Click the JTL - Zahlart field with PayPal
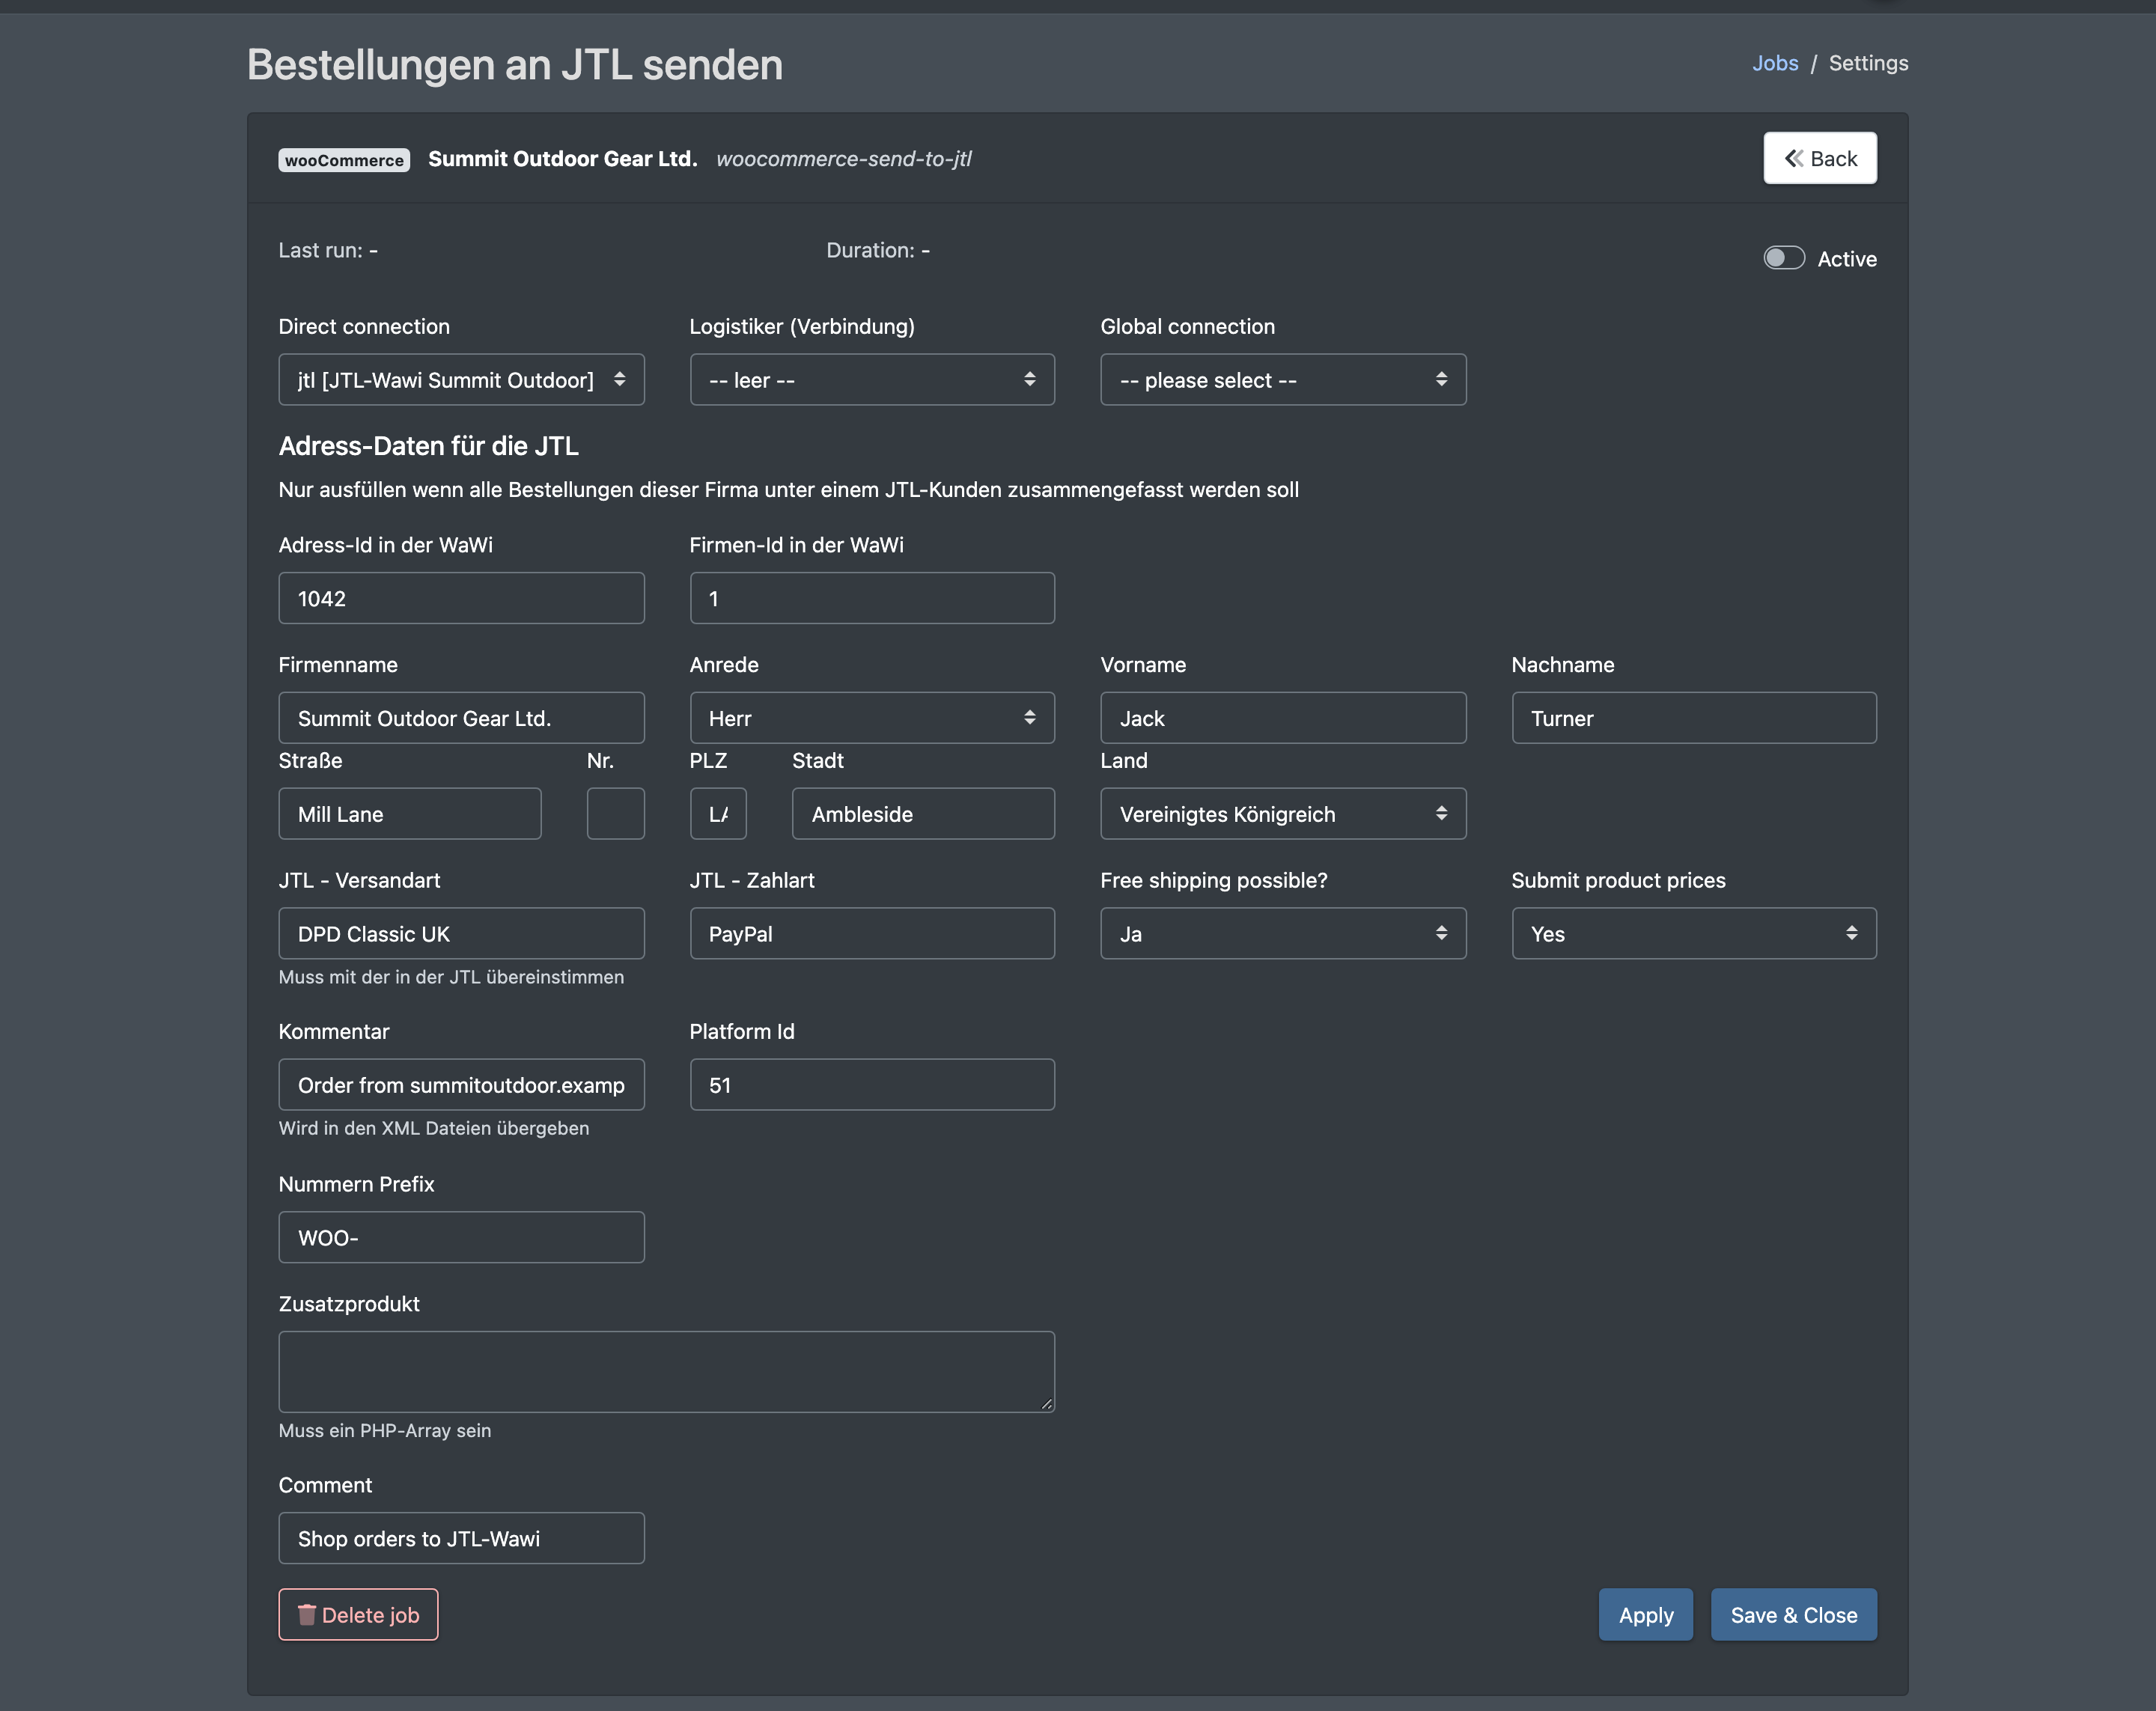 [872, 934]
